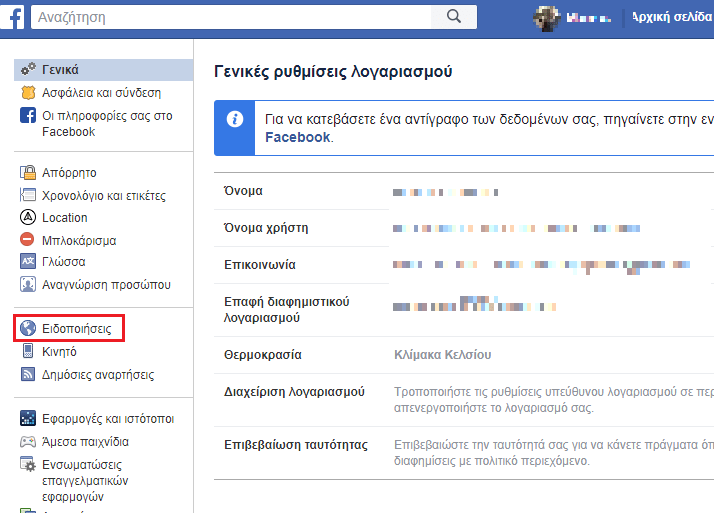The width and height of the screenshot is (714, 513).
Task: Open Εφαρμογές και ιστότοποι settings
Action: (108, 419)
